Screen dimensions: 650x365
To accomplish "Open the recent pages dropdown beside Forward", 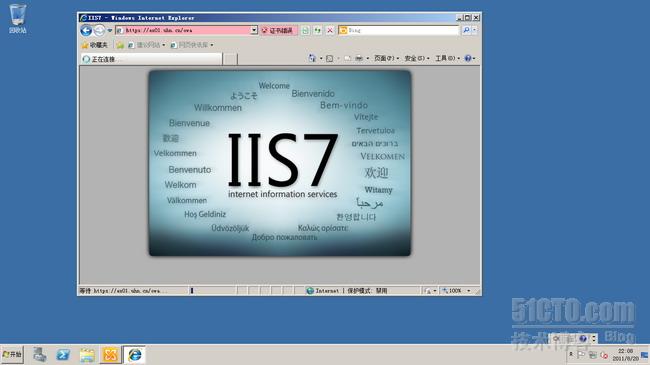I will pyautogui.click(x=110, y=30).
